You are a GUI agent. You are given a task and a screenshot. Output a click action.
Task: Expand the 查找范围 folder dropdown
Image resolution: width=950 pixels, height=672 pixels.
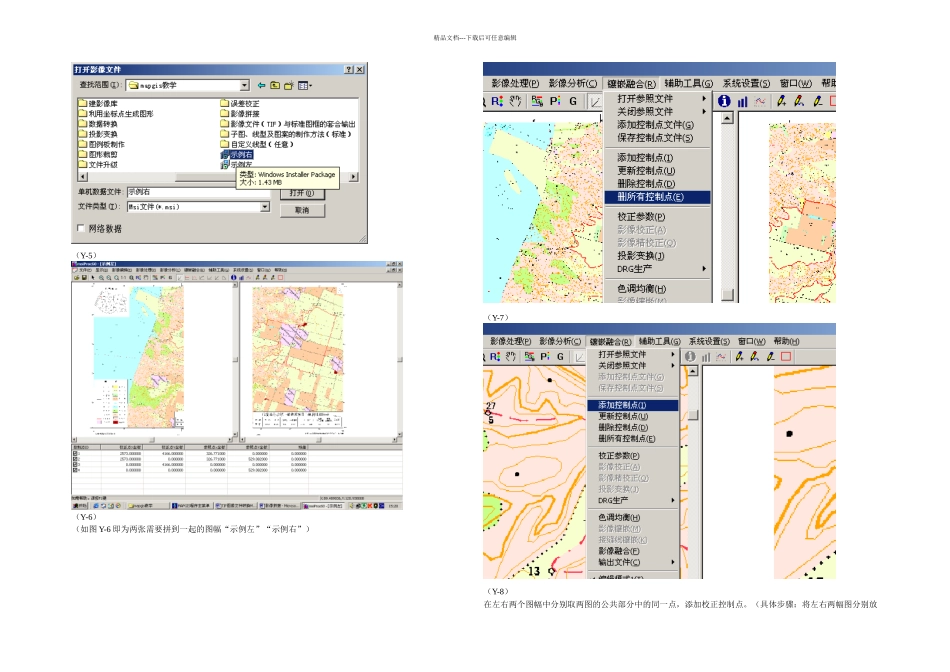click(x=244, y=86)
